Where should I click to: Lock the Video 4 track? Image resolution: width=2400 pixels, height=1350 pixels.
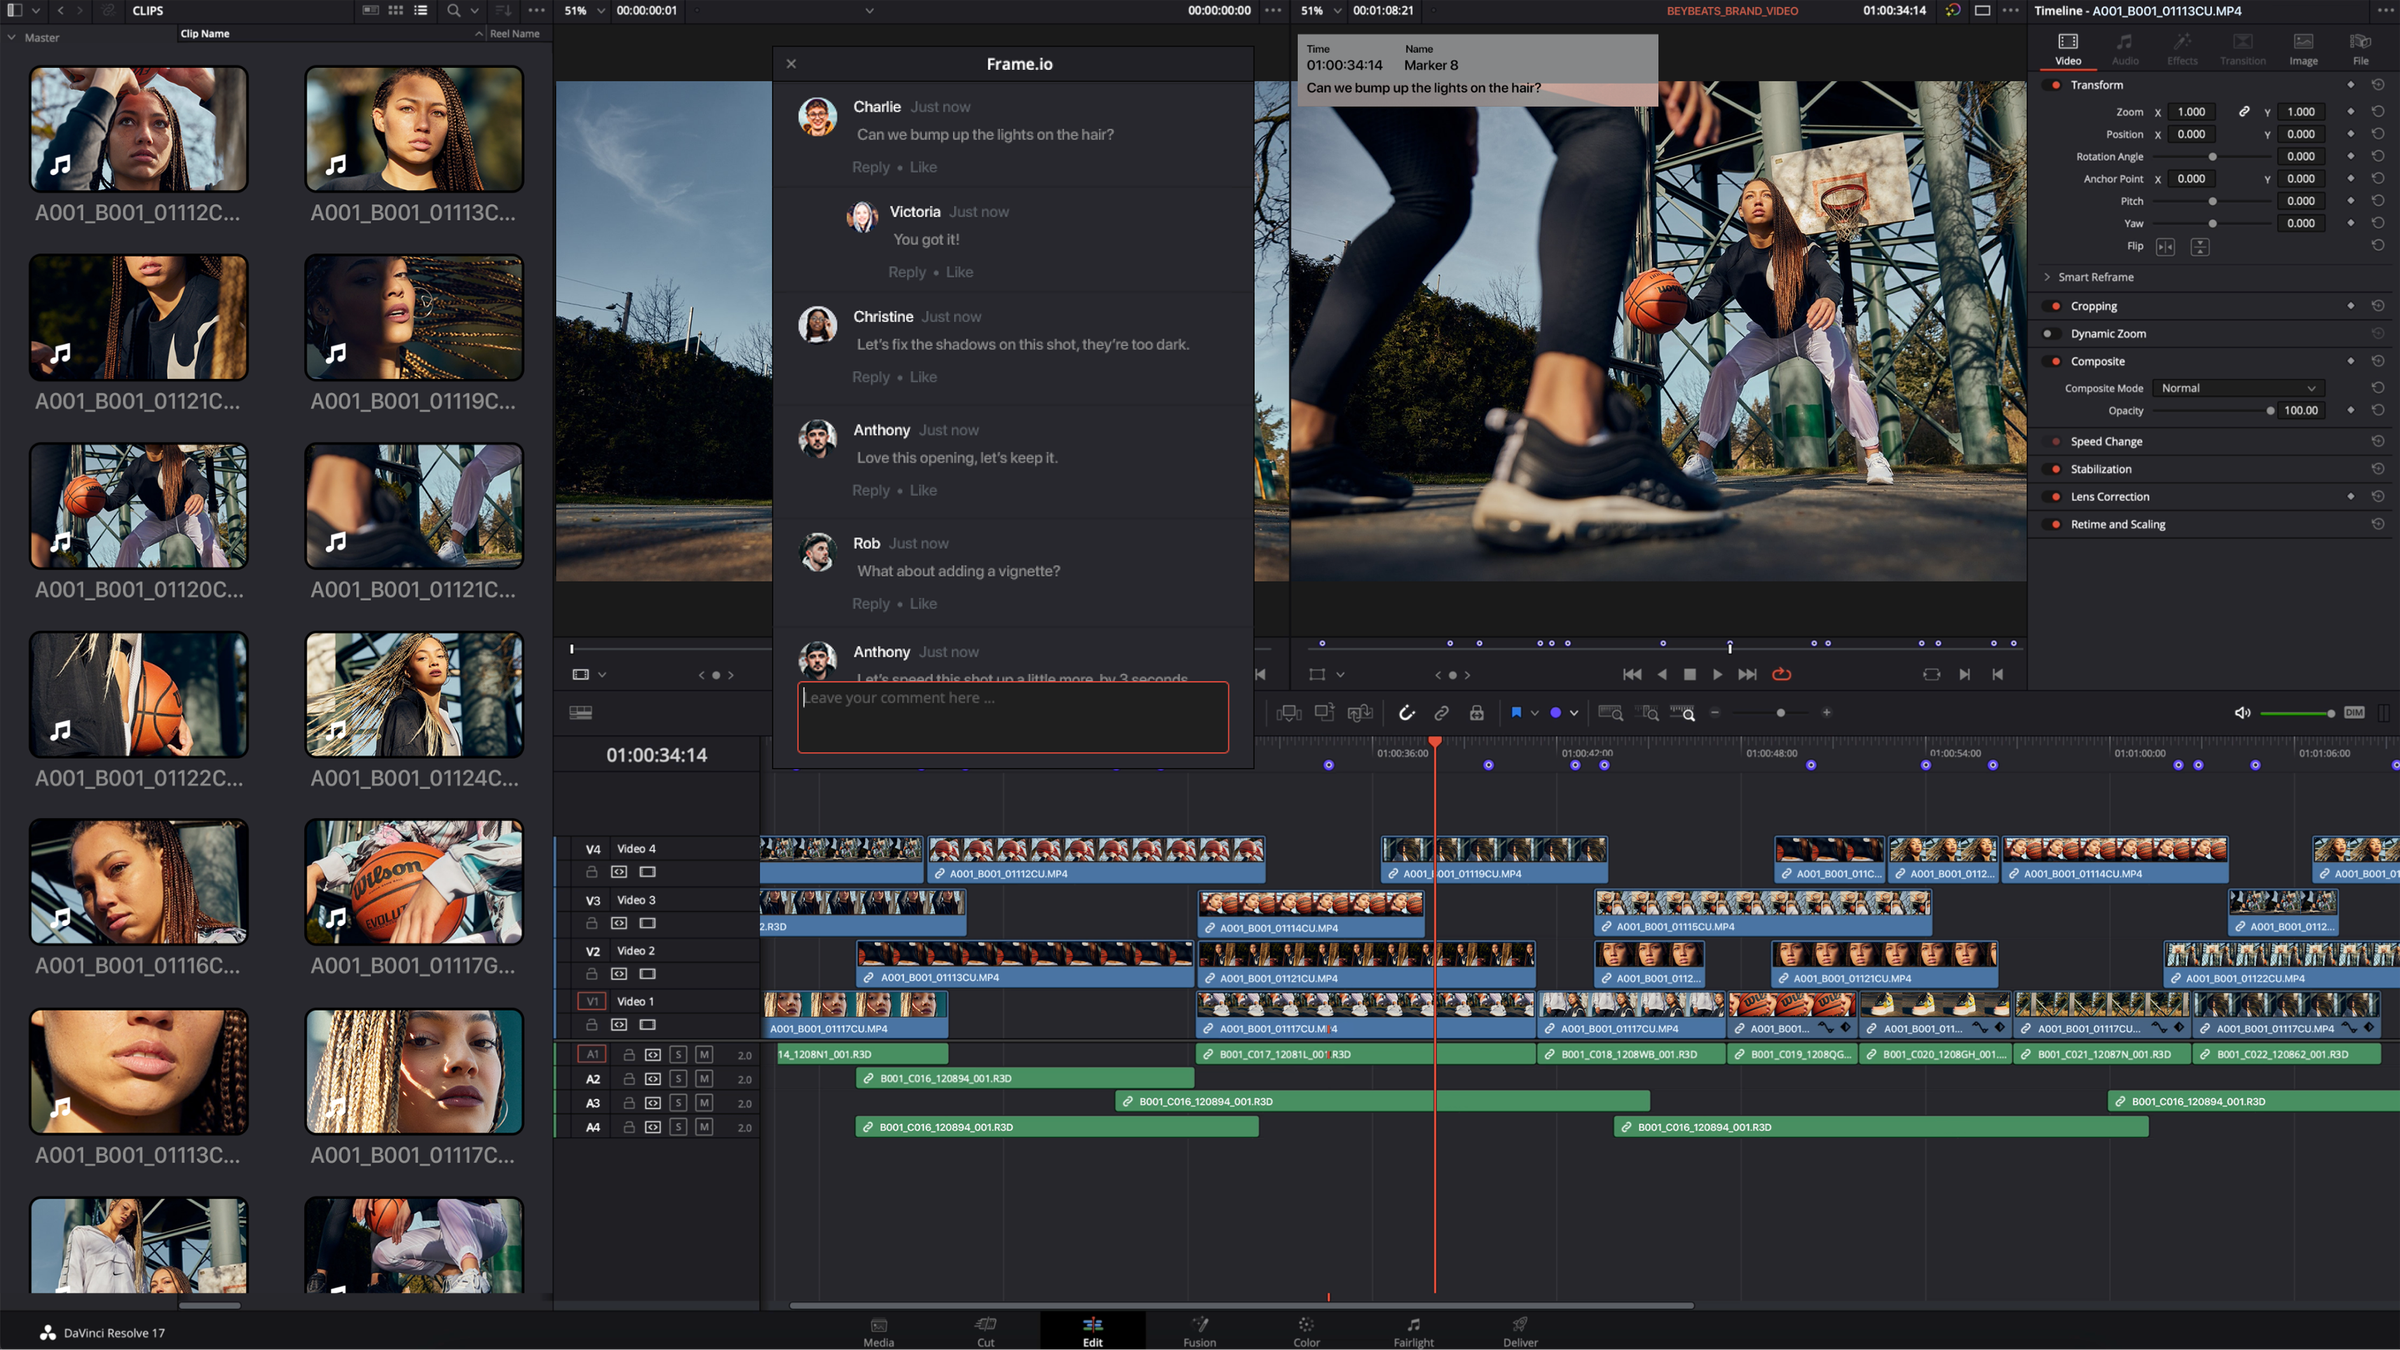[x=591, y=872]
